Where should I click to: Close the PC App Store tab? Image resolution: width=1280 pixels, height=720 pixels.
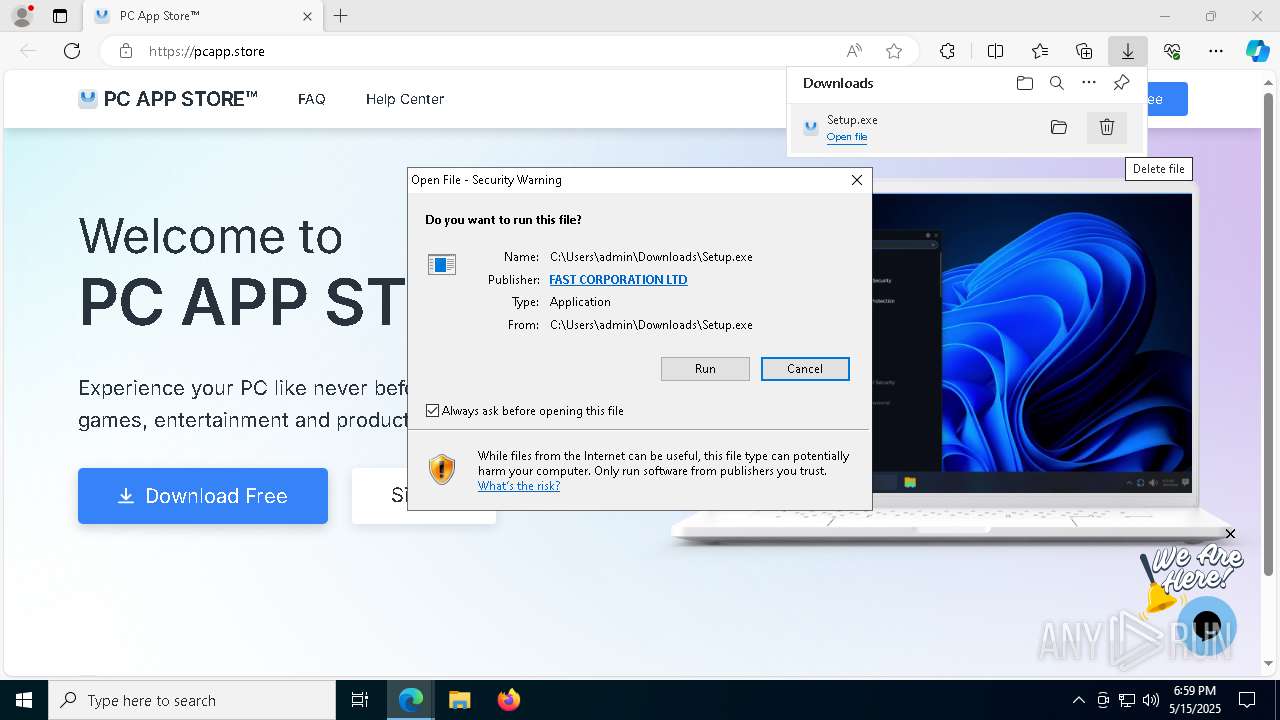pos(307,16)
